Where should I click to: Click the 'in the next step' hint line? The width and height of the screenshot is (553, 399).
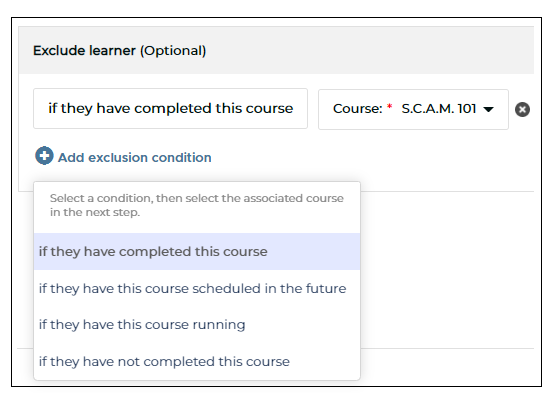point(95,212)
